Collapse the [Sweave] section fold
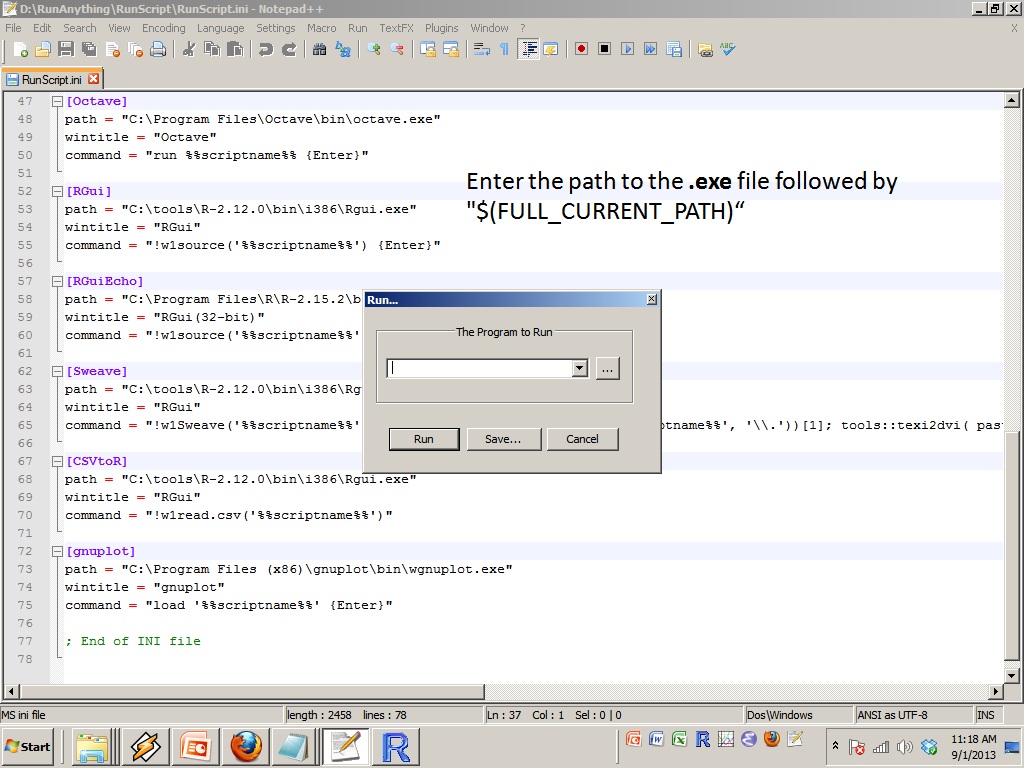This screenshot has width=1024, height=768. point(57,371)
